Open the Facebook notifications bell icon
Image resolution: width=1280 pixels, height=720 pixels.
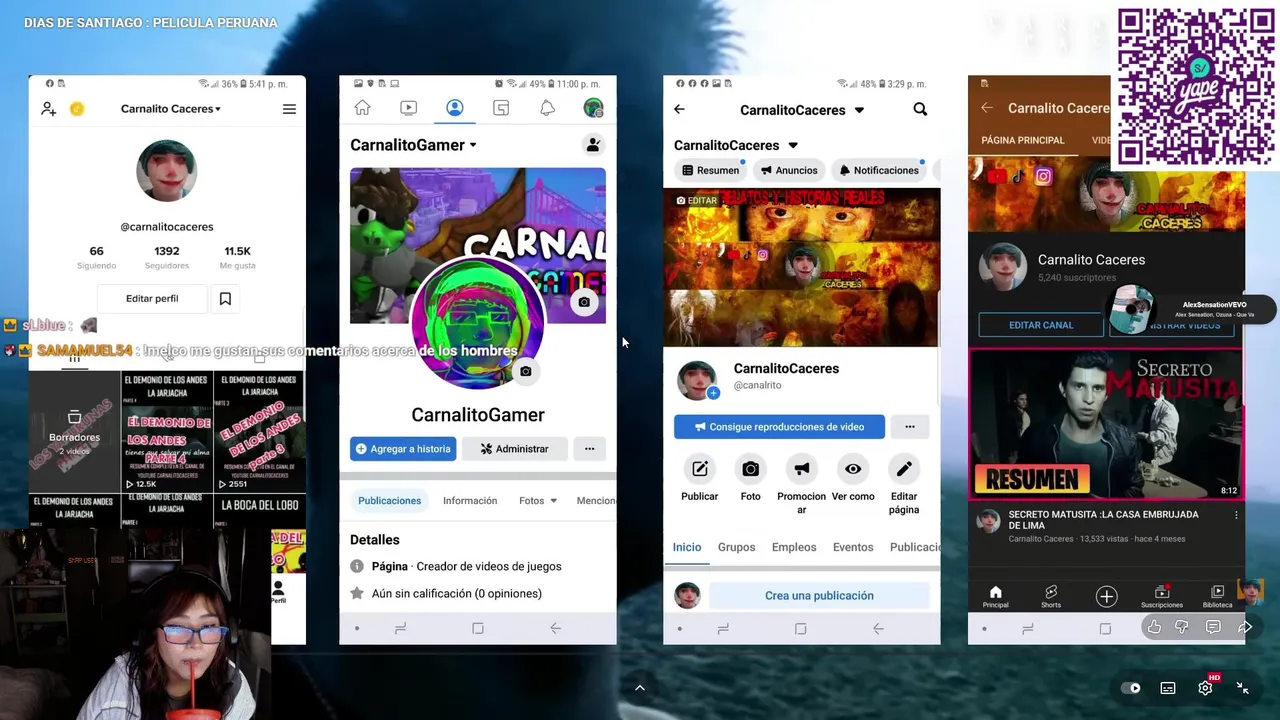[x=547, y=108]
